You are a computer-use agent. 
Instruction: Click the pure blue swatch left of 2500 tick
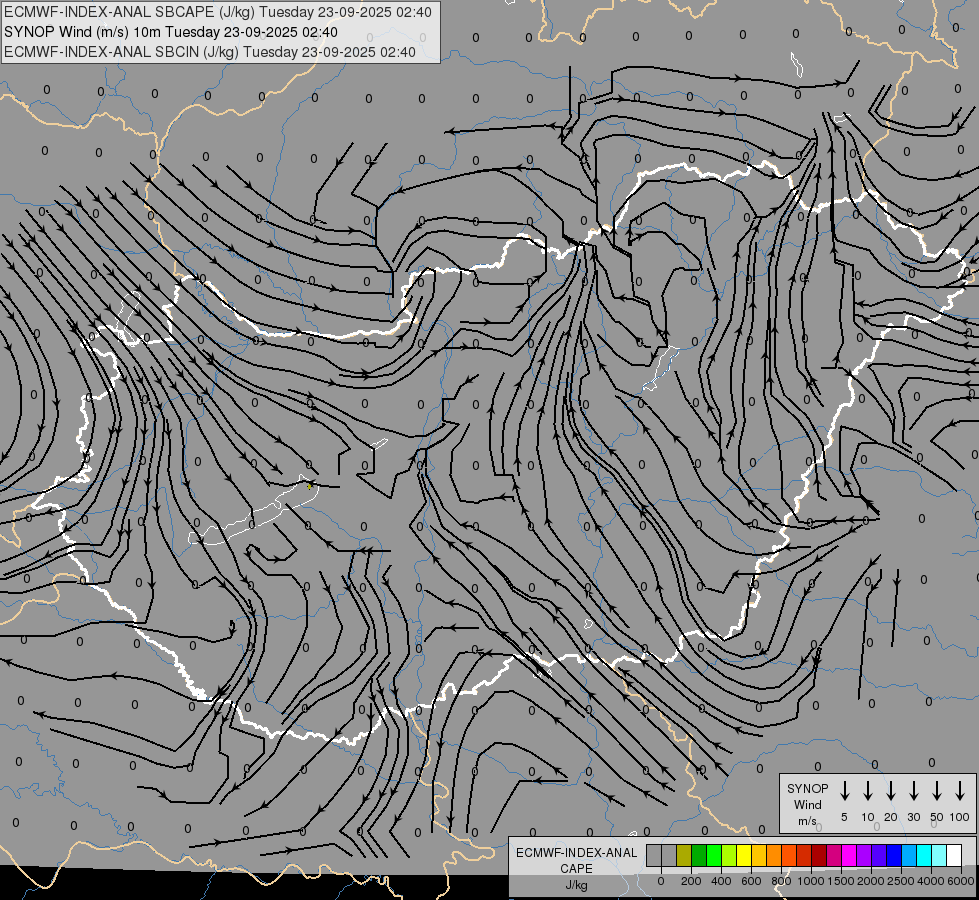[x=893, y=856]
